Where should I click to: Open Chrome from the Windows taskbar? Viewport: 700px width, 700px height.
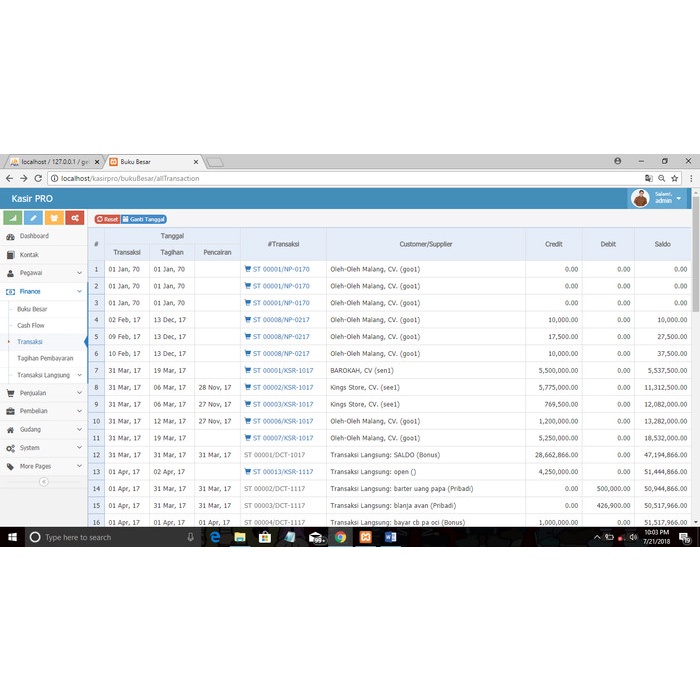(x=340, y=537)
